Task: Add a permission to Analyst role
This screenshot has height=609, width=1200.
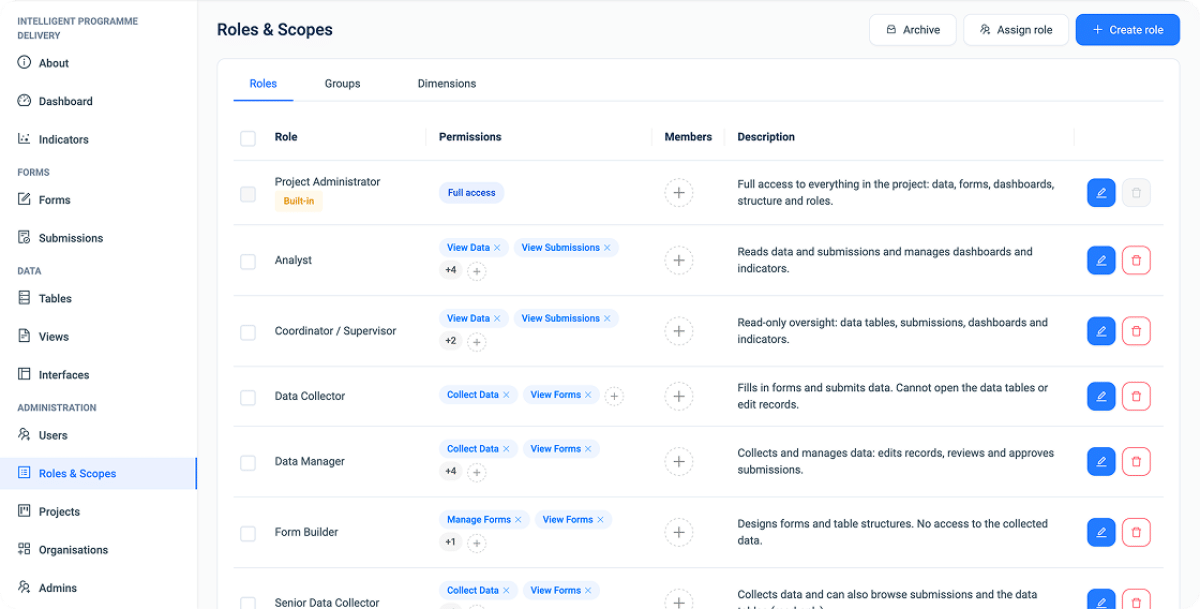Action: 477,271
